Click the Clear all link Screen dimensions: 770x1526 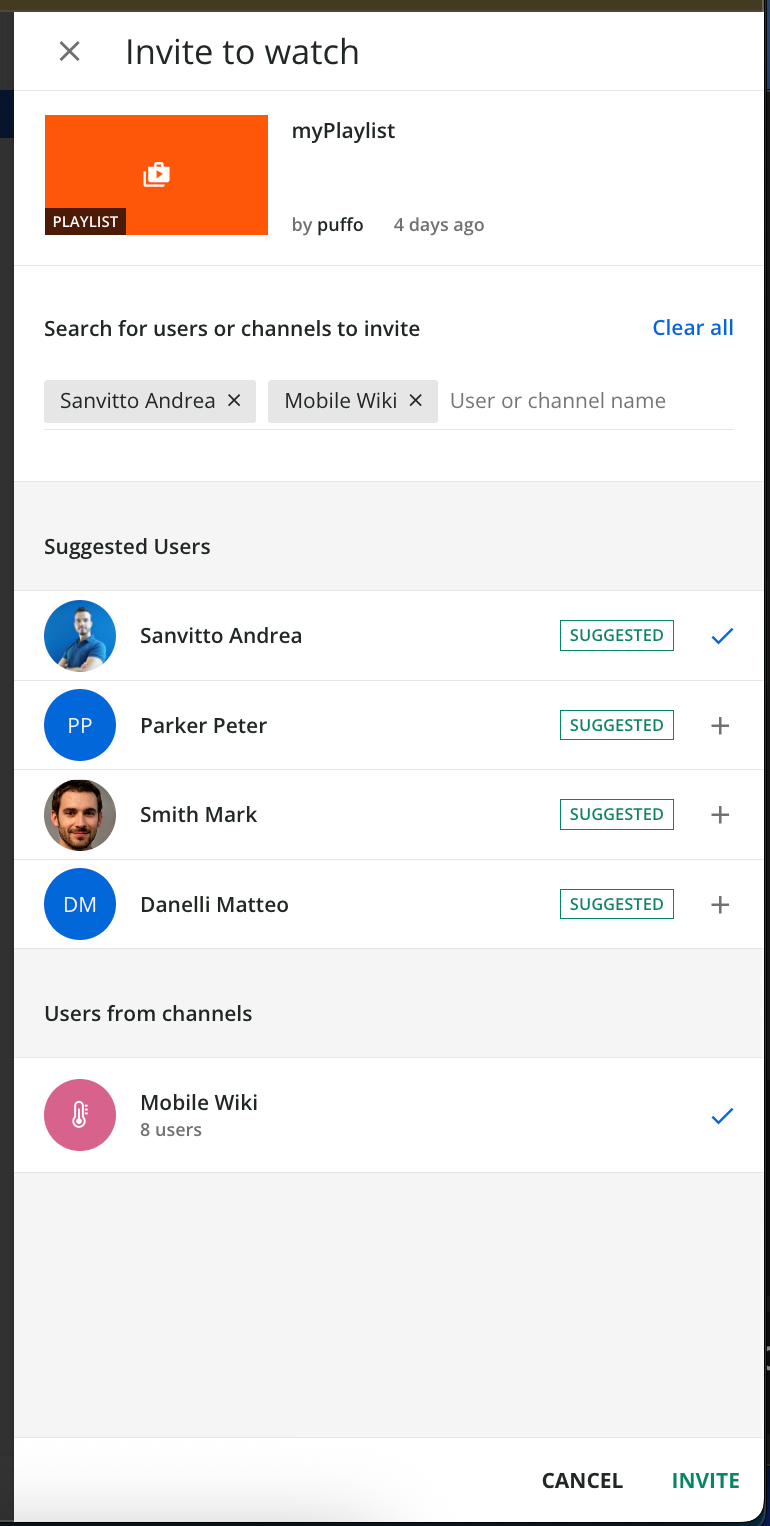pos(692,328)
